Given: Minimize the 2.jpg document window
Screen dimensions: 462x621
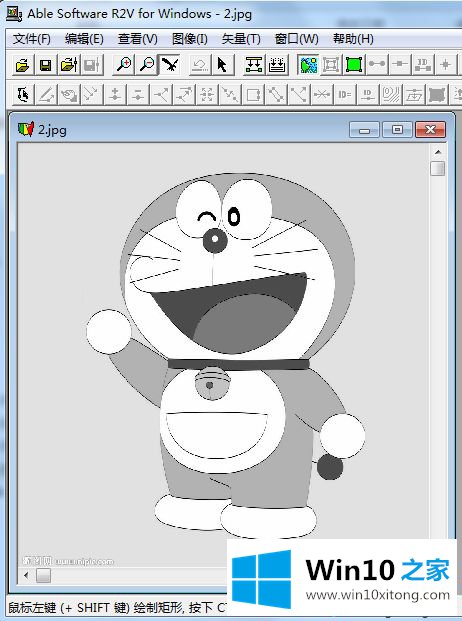Looking at the screenshot, I should pyautogui.click(x=365, y=130).
